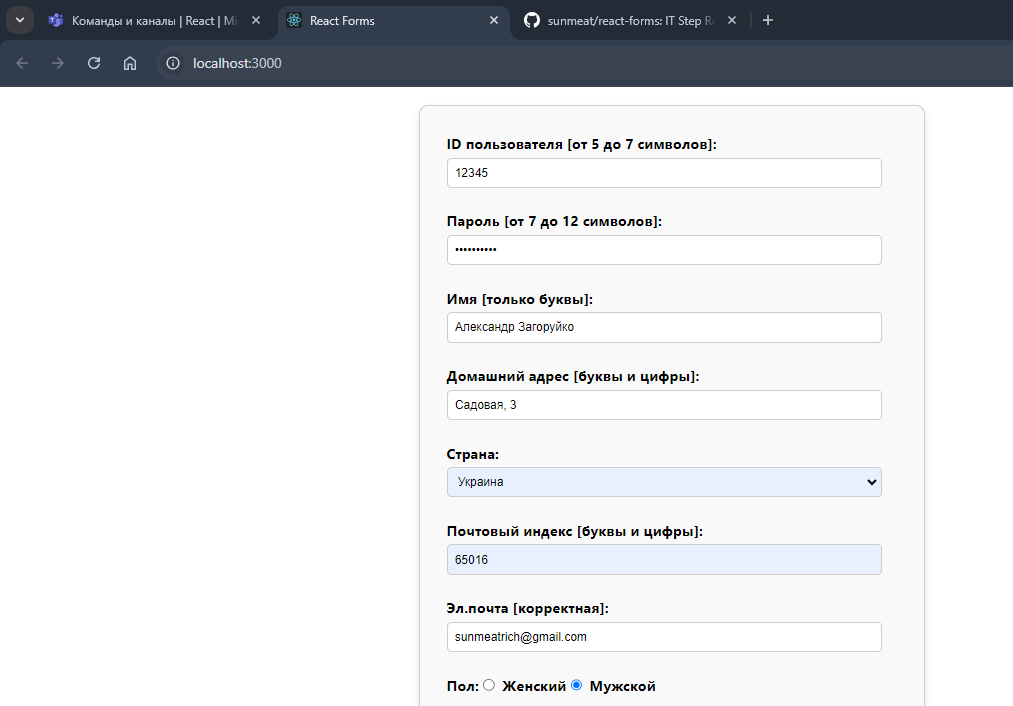Open a new browser tab
The width and height of the screenshot is (1013, 706).
pyautogui.click(x=768, y=20)
